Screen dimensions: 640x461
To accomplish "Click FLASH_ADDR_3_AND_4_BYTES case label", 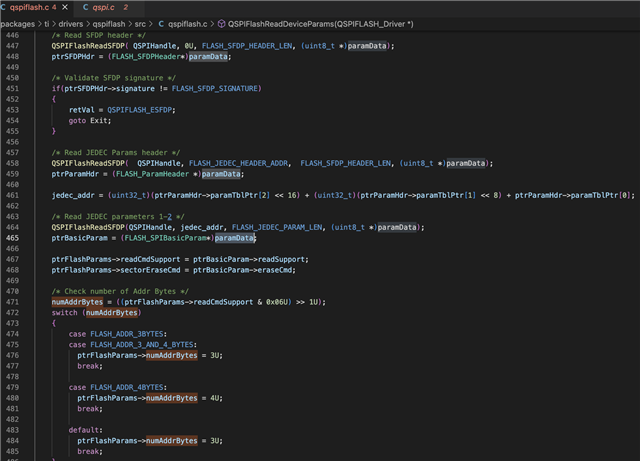I will click(142, 345).
